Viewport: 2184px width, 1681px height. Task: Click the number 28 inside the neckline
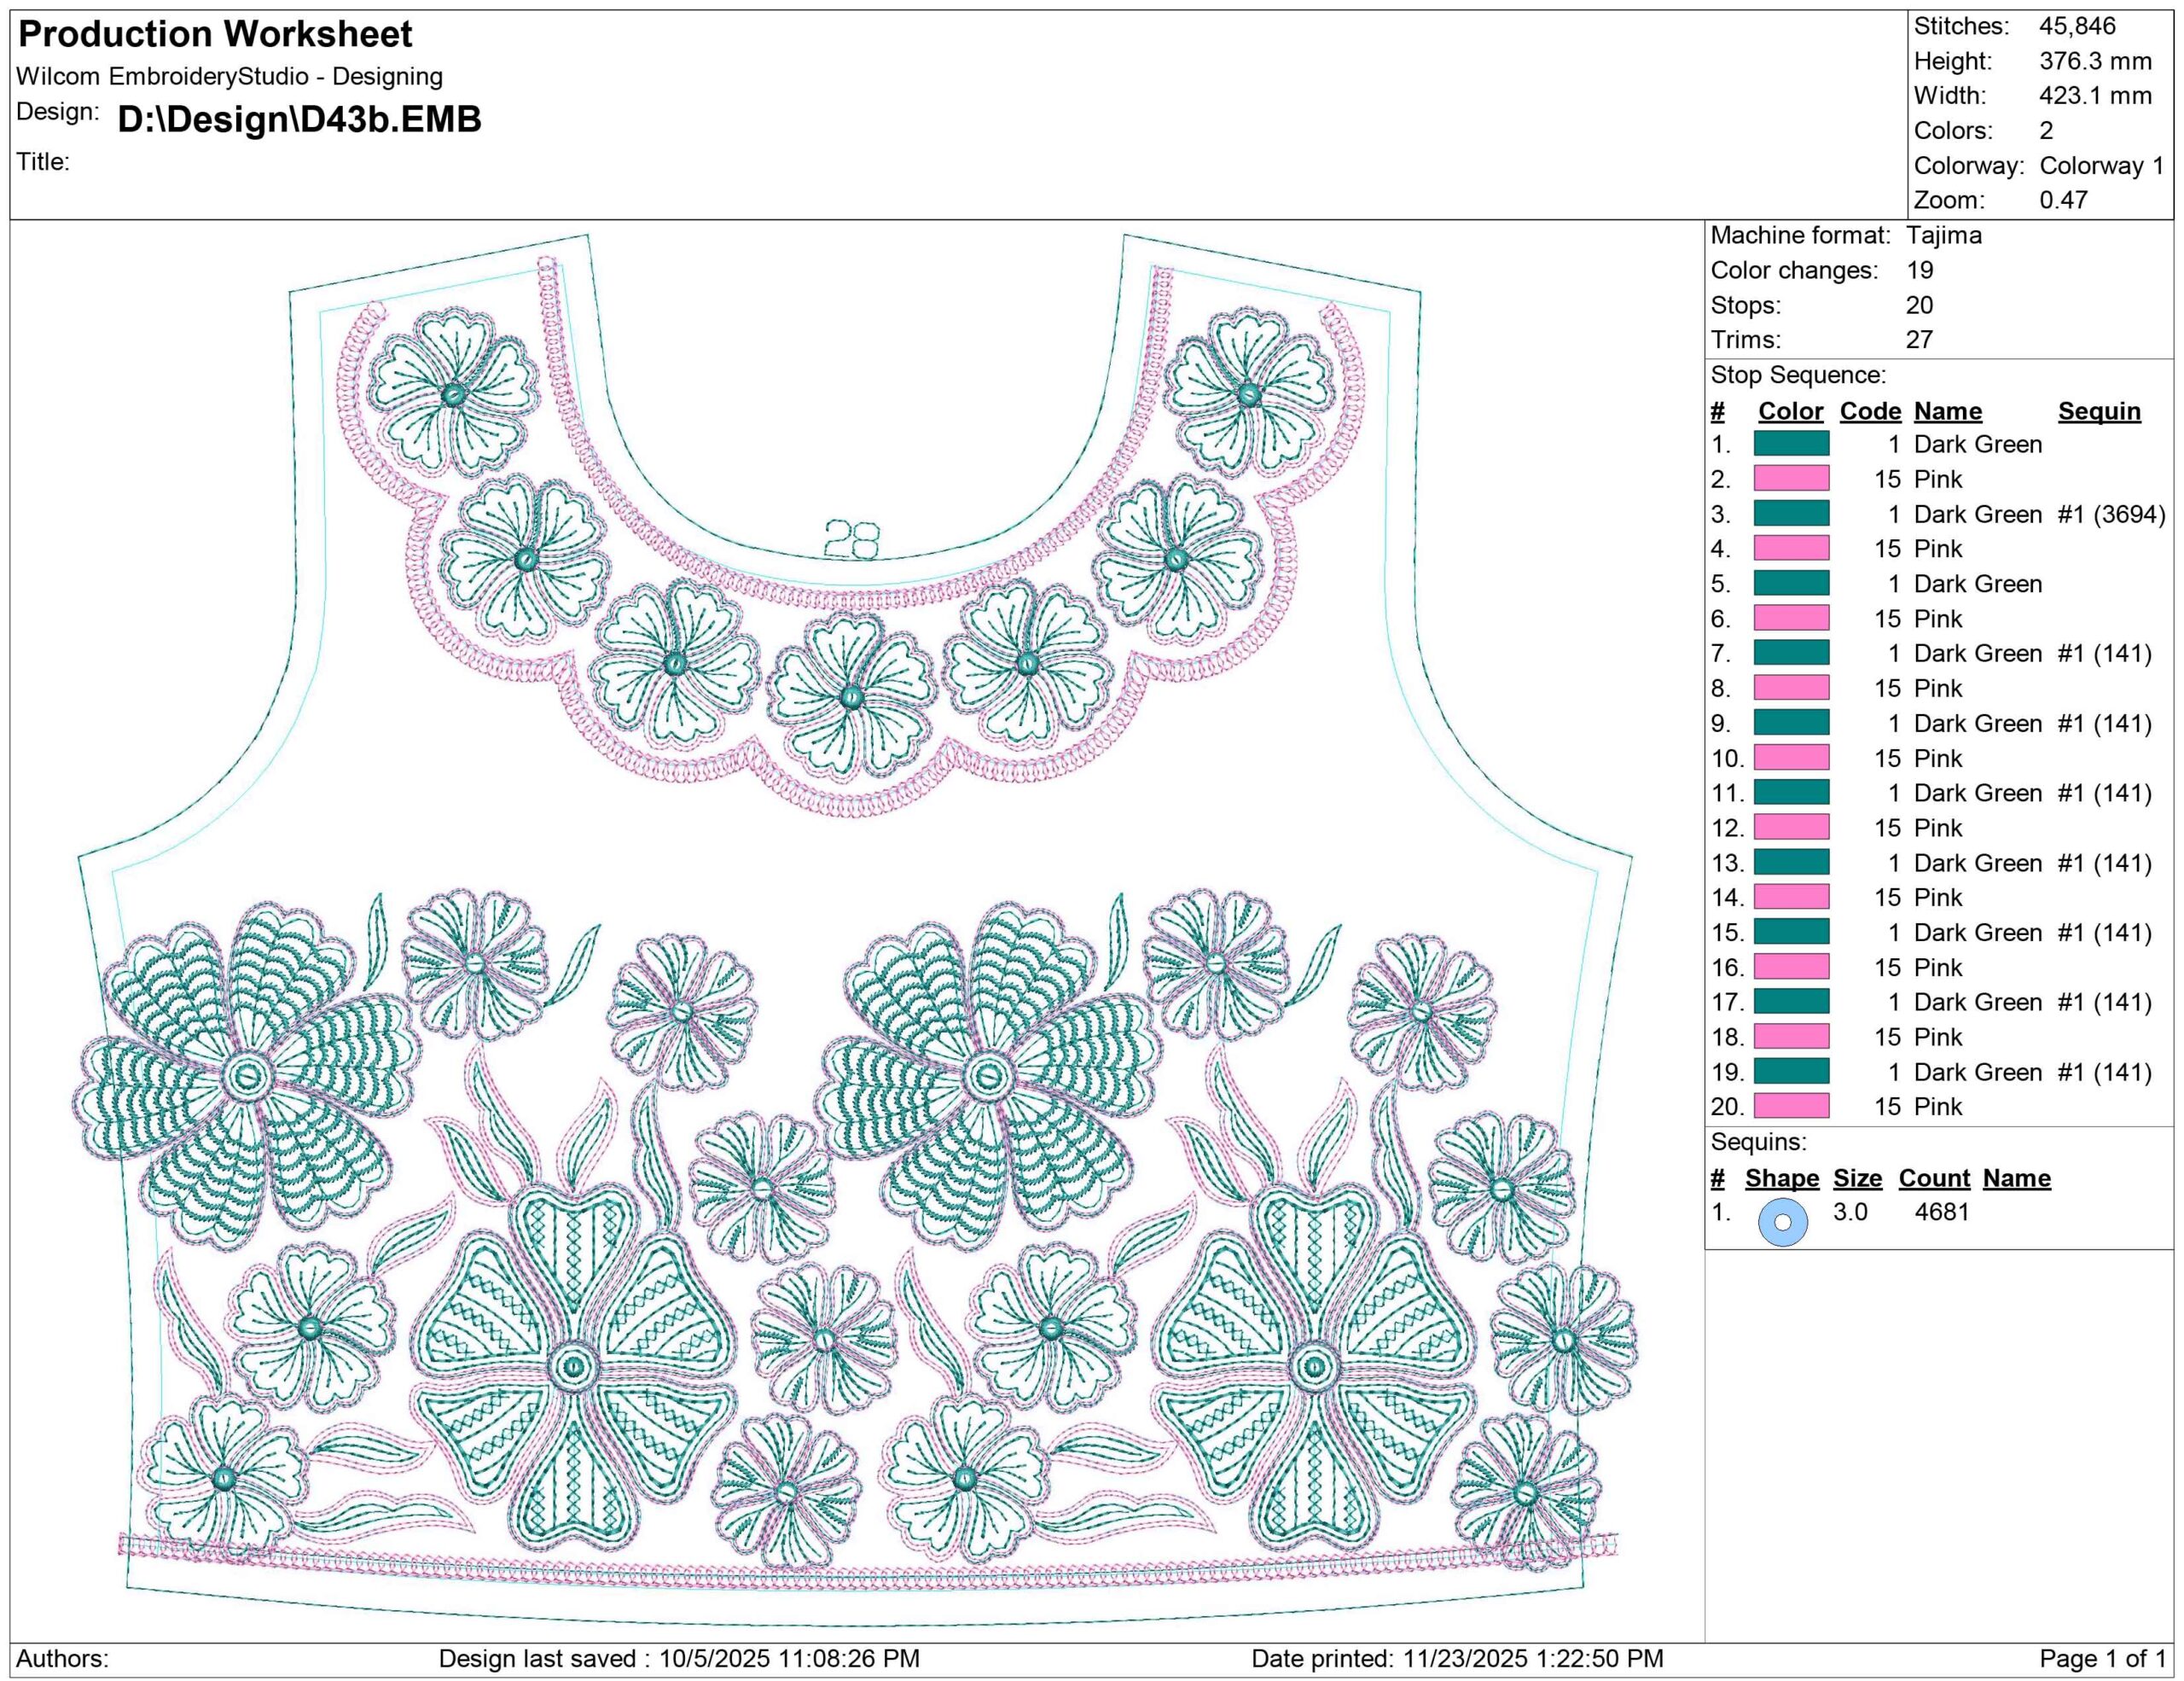[851, 539]
